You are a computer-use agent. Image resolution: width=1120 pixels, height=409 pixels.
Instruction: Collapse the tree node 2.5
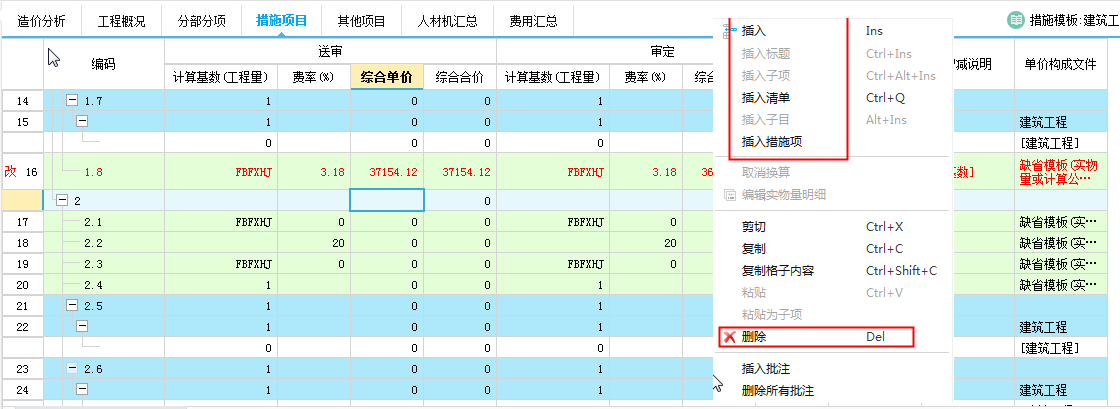72,305
